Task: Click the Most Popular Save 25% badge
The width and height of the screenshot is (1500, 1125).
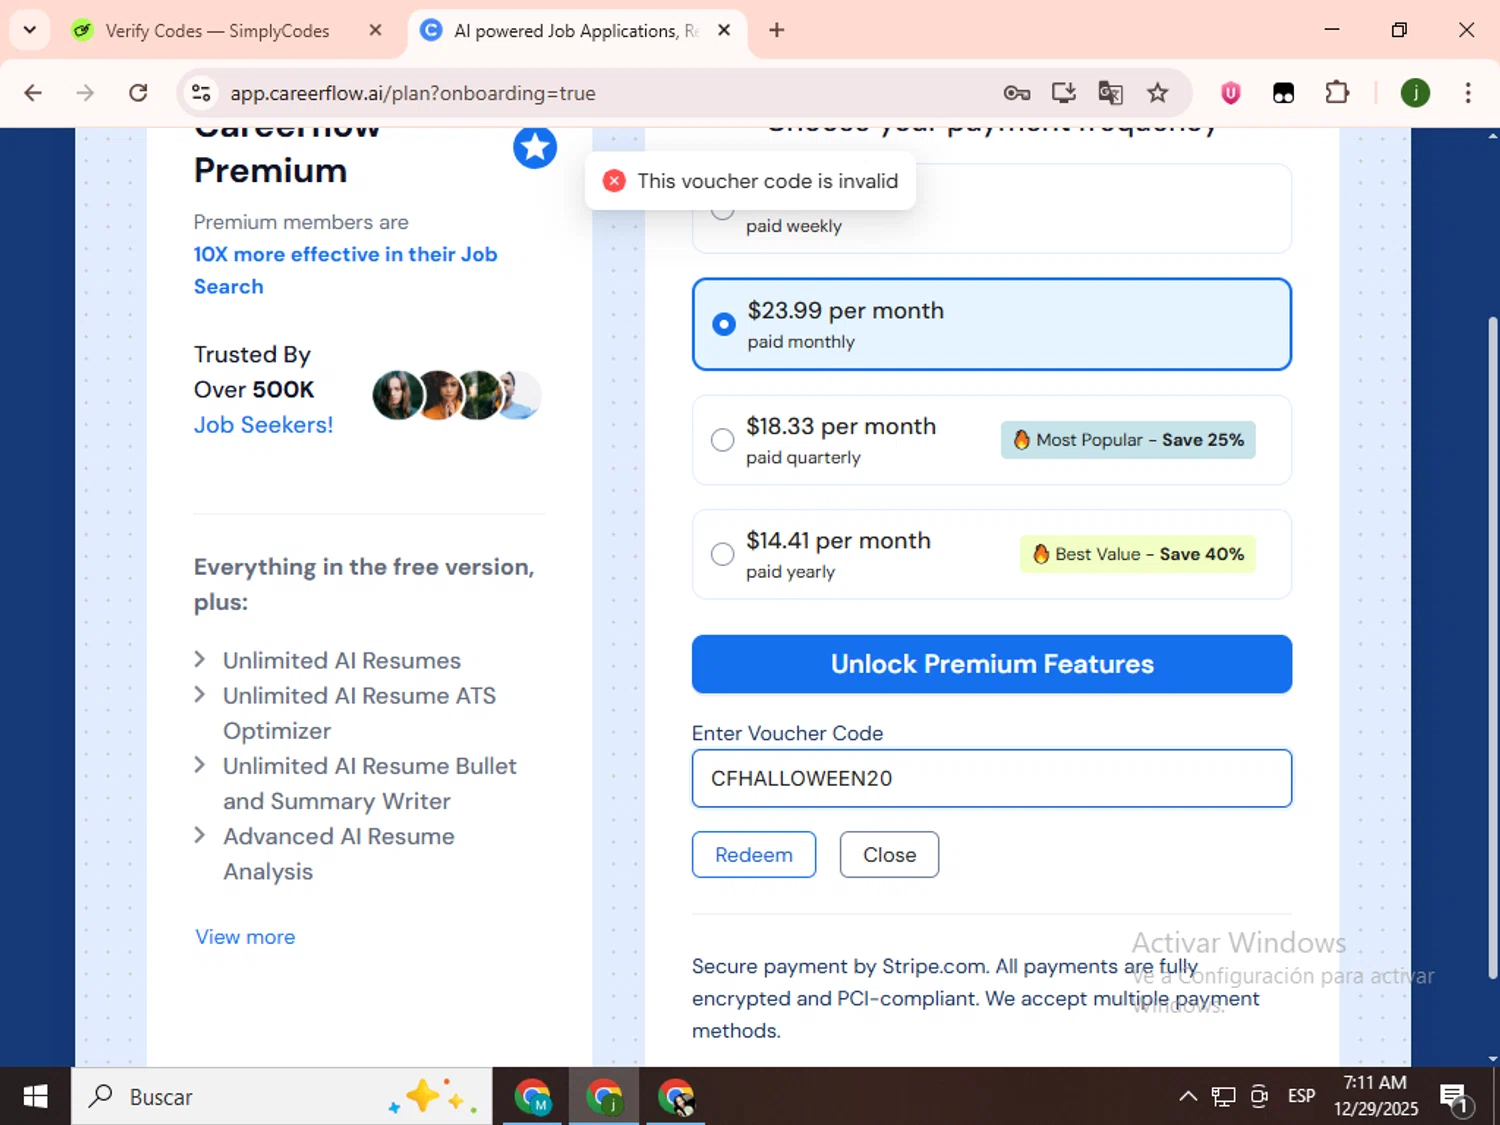Action: [x=1128, y=440]
